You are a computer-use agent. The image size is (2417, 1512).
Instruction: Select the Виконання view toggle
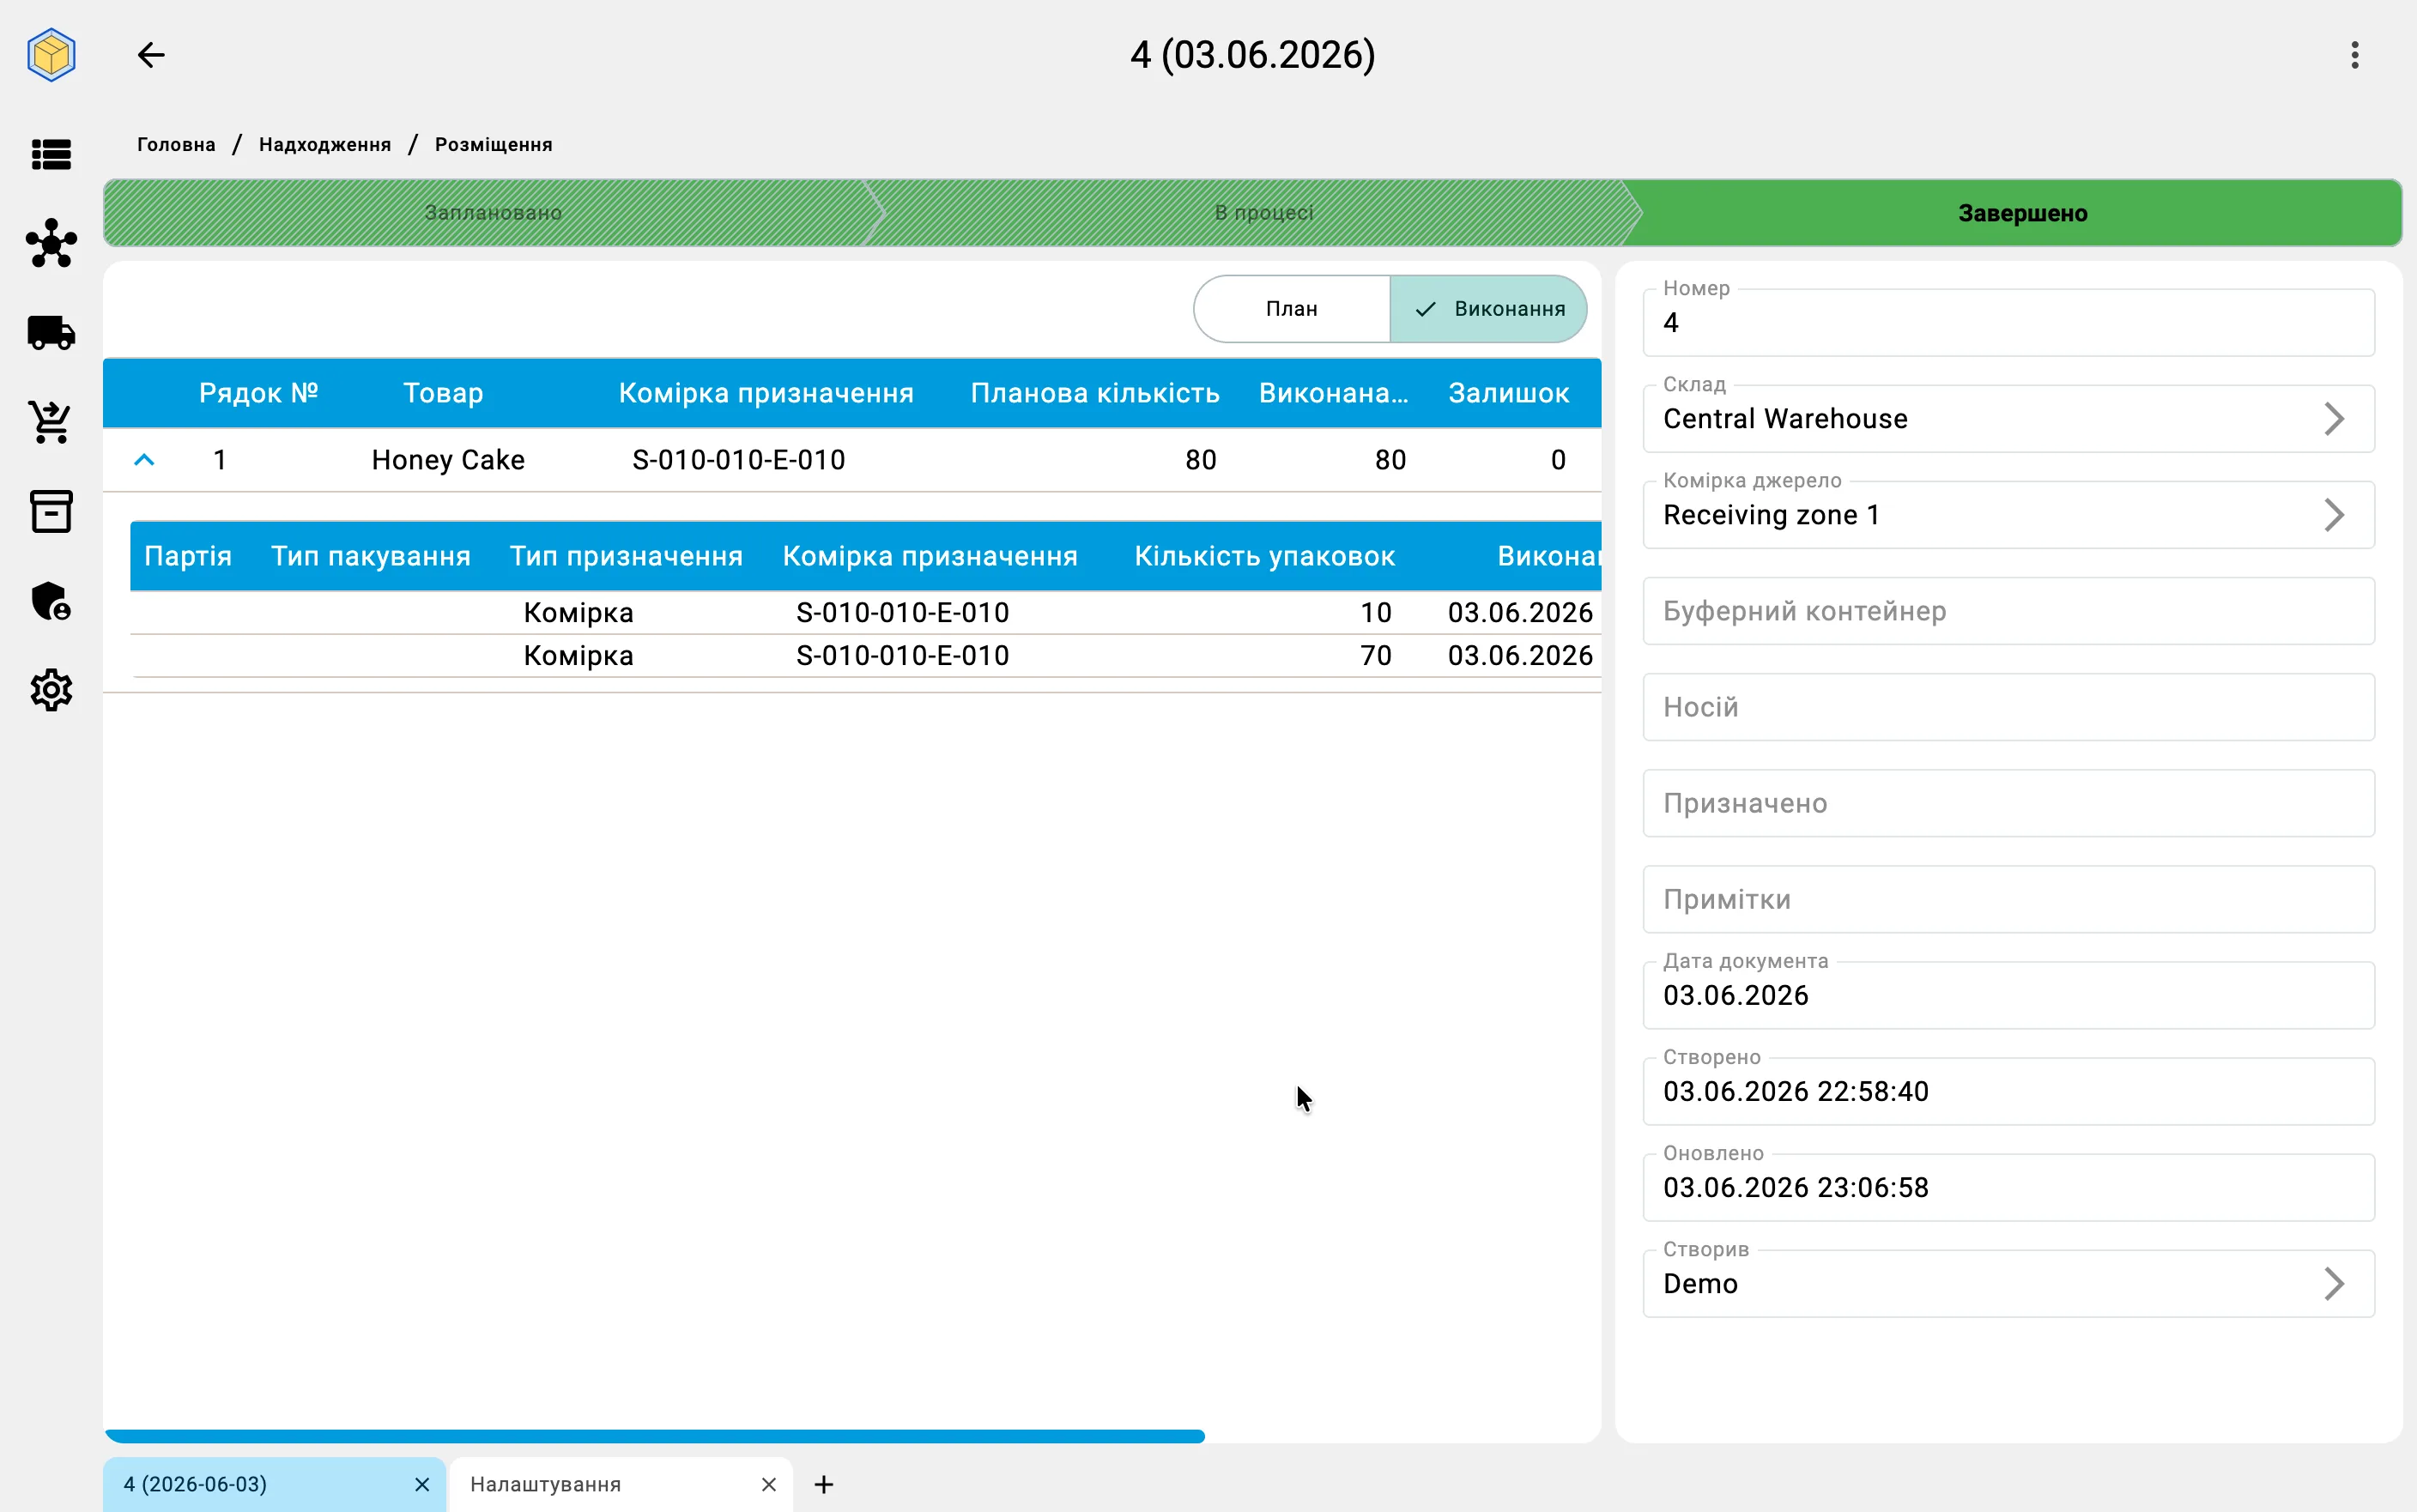tap(1488, 309)
